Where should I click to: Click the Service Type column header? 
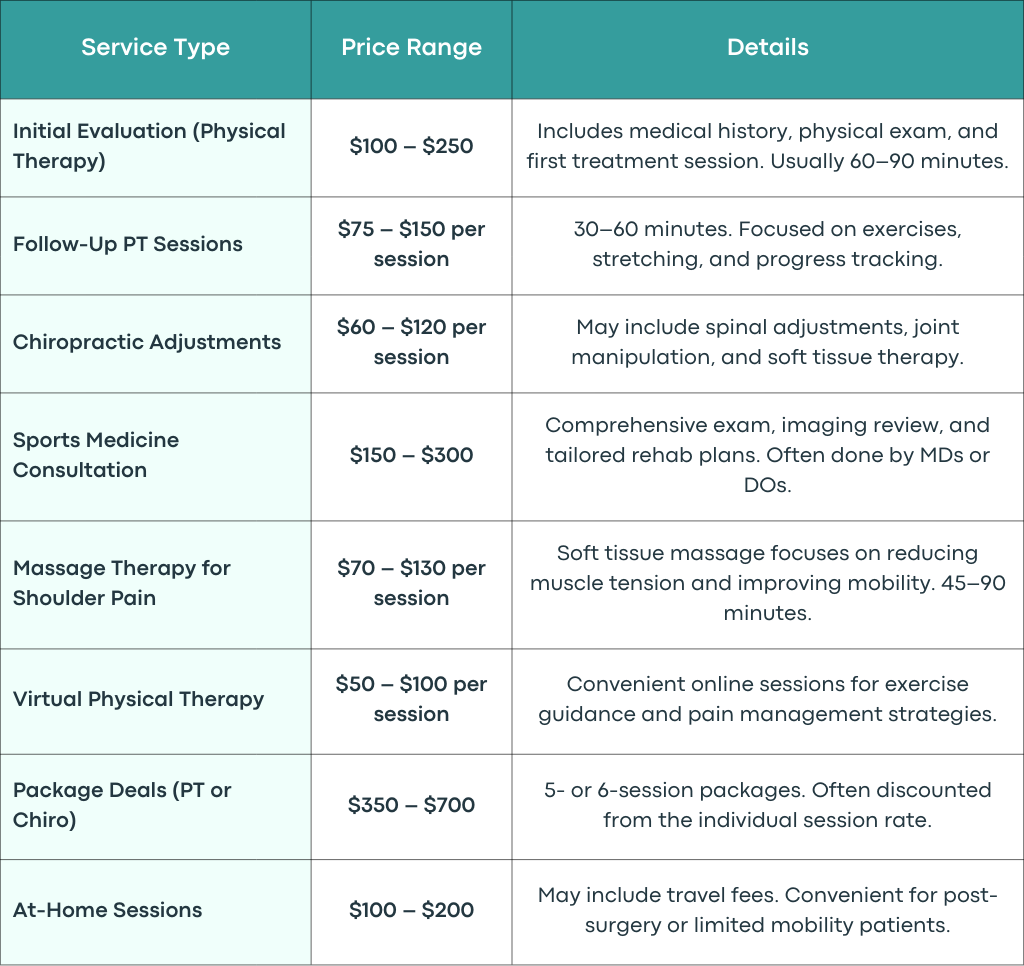[155, 49]
